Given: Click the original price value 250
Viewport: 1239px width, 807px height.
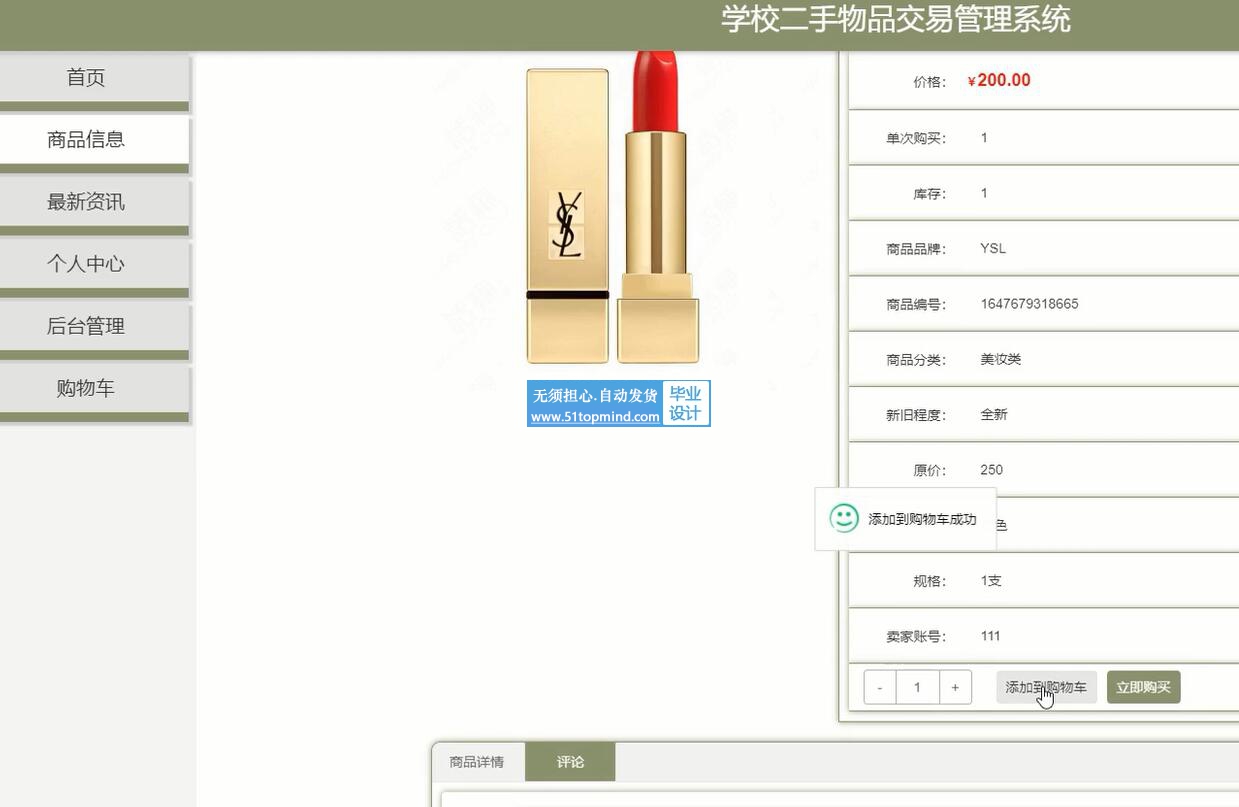Looking at the screenshot, I should (991, 470).
